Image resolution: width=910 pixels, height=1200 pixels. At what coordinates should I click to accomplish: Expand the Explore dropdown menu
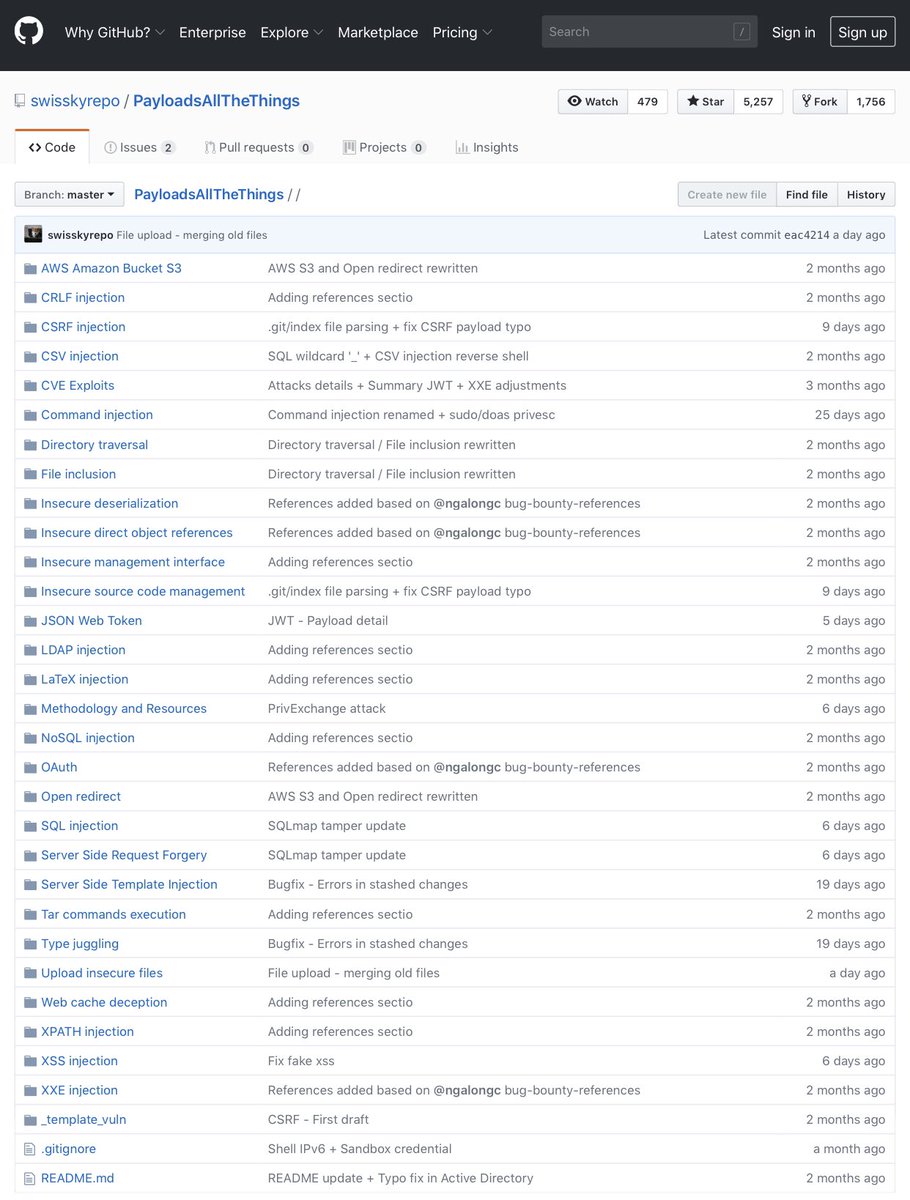point(292,32)
